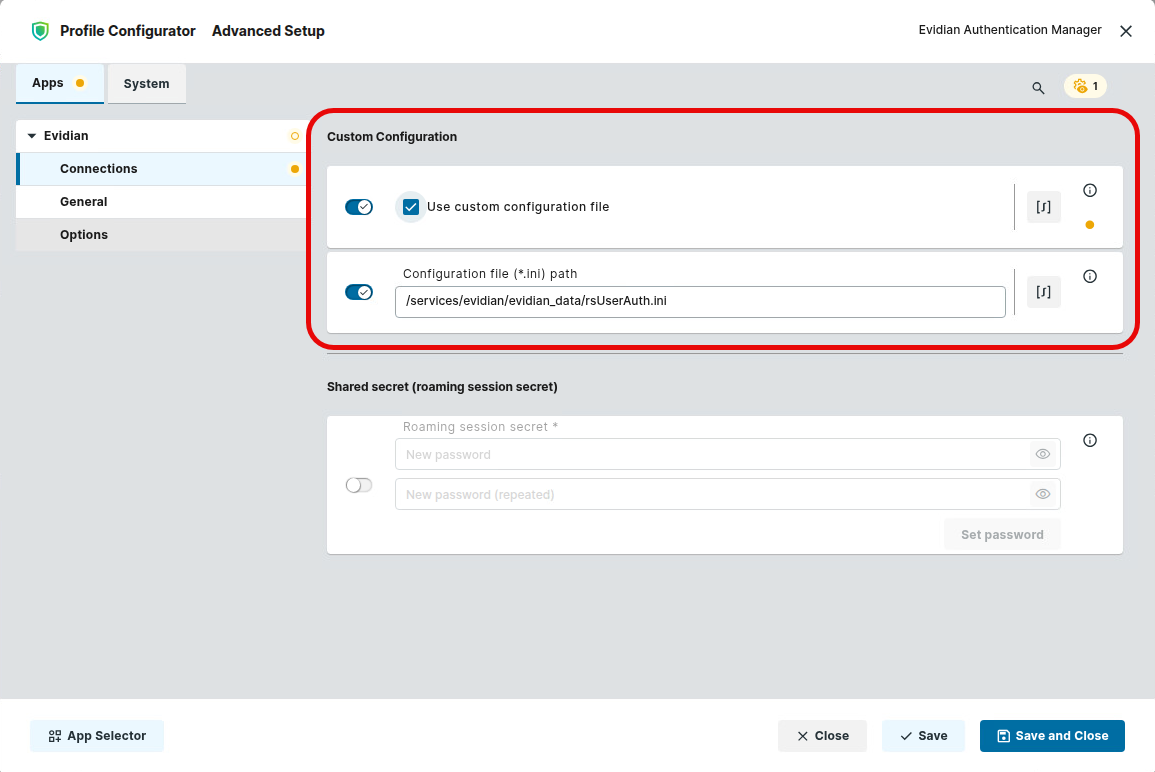Open variable picker for custom configuration file

[x=1044, y=207]
